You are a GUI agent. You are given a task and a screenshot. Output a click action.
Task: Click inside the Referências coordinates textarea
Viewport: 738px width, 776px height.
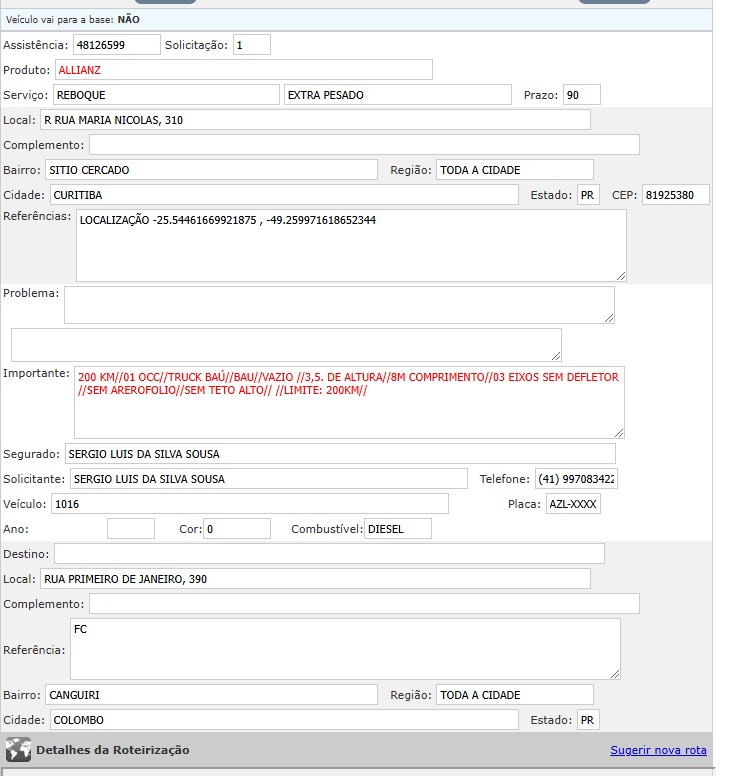click(x=350, y=245)
